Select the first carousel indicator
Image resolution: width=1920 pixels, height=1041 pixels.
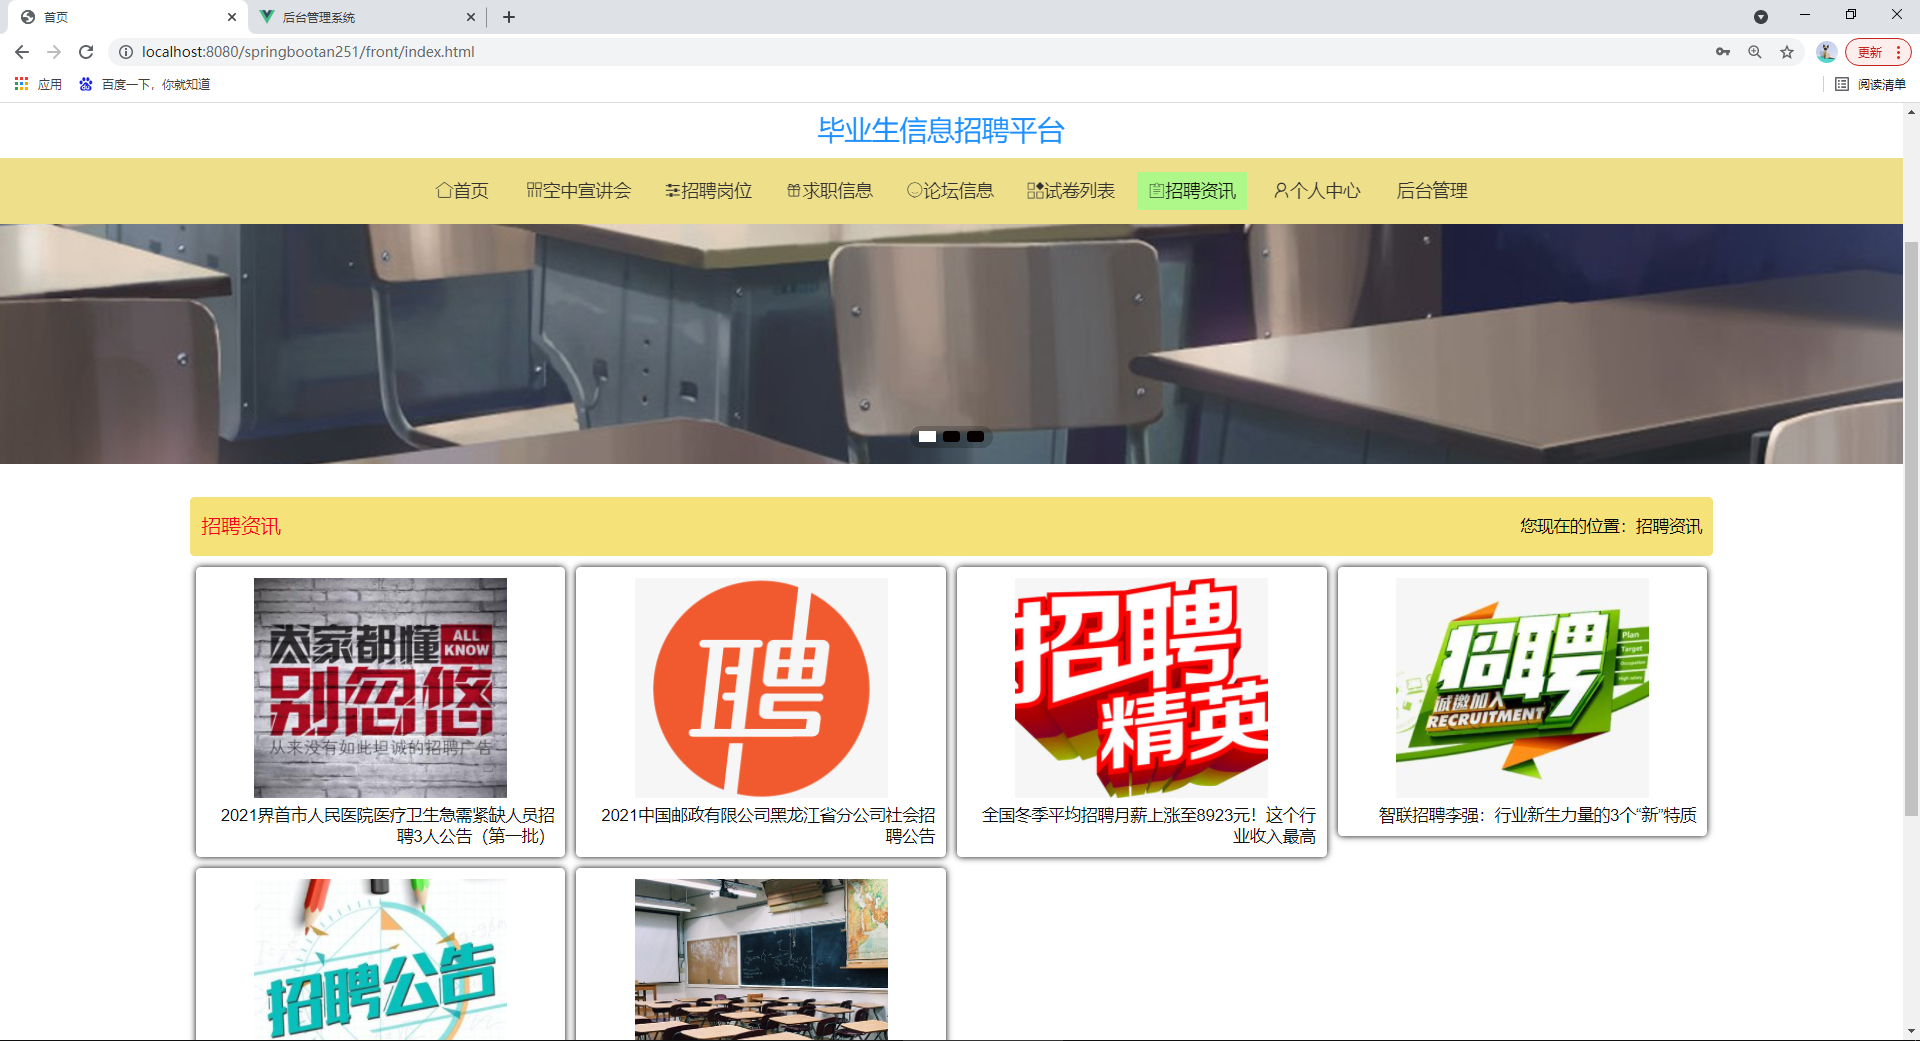(927, 436)
